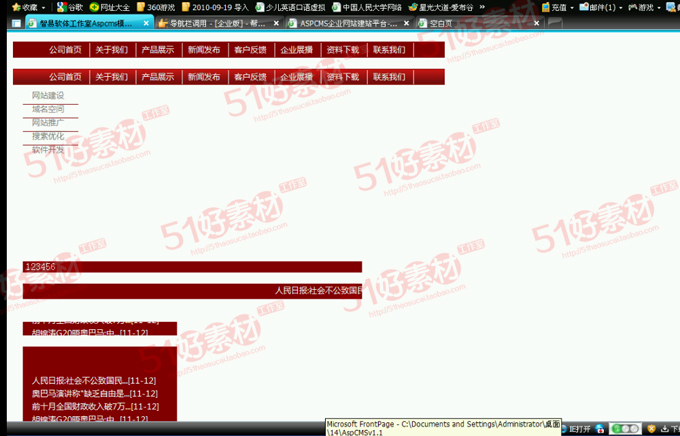Open the 网站建设 sidebar link
Image resolution: width=680 pixels, height=436 pixels.
click(x=48, y=95)
